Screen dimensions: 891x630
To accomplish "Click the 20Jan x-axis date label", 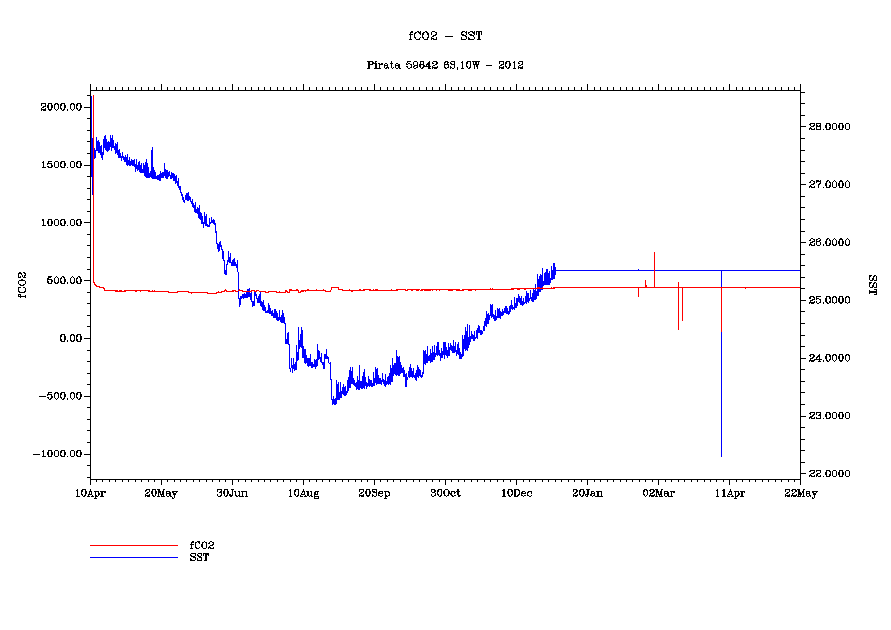I will [x=587, y=493].
